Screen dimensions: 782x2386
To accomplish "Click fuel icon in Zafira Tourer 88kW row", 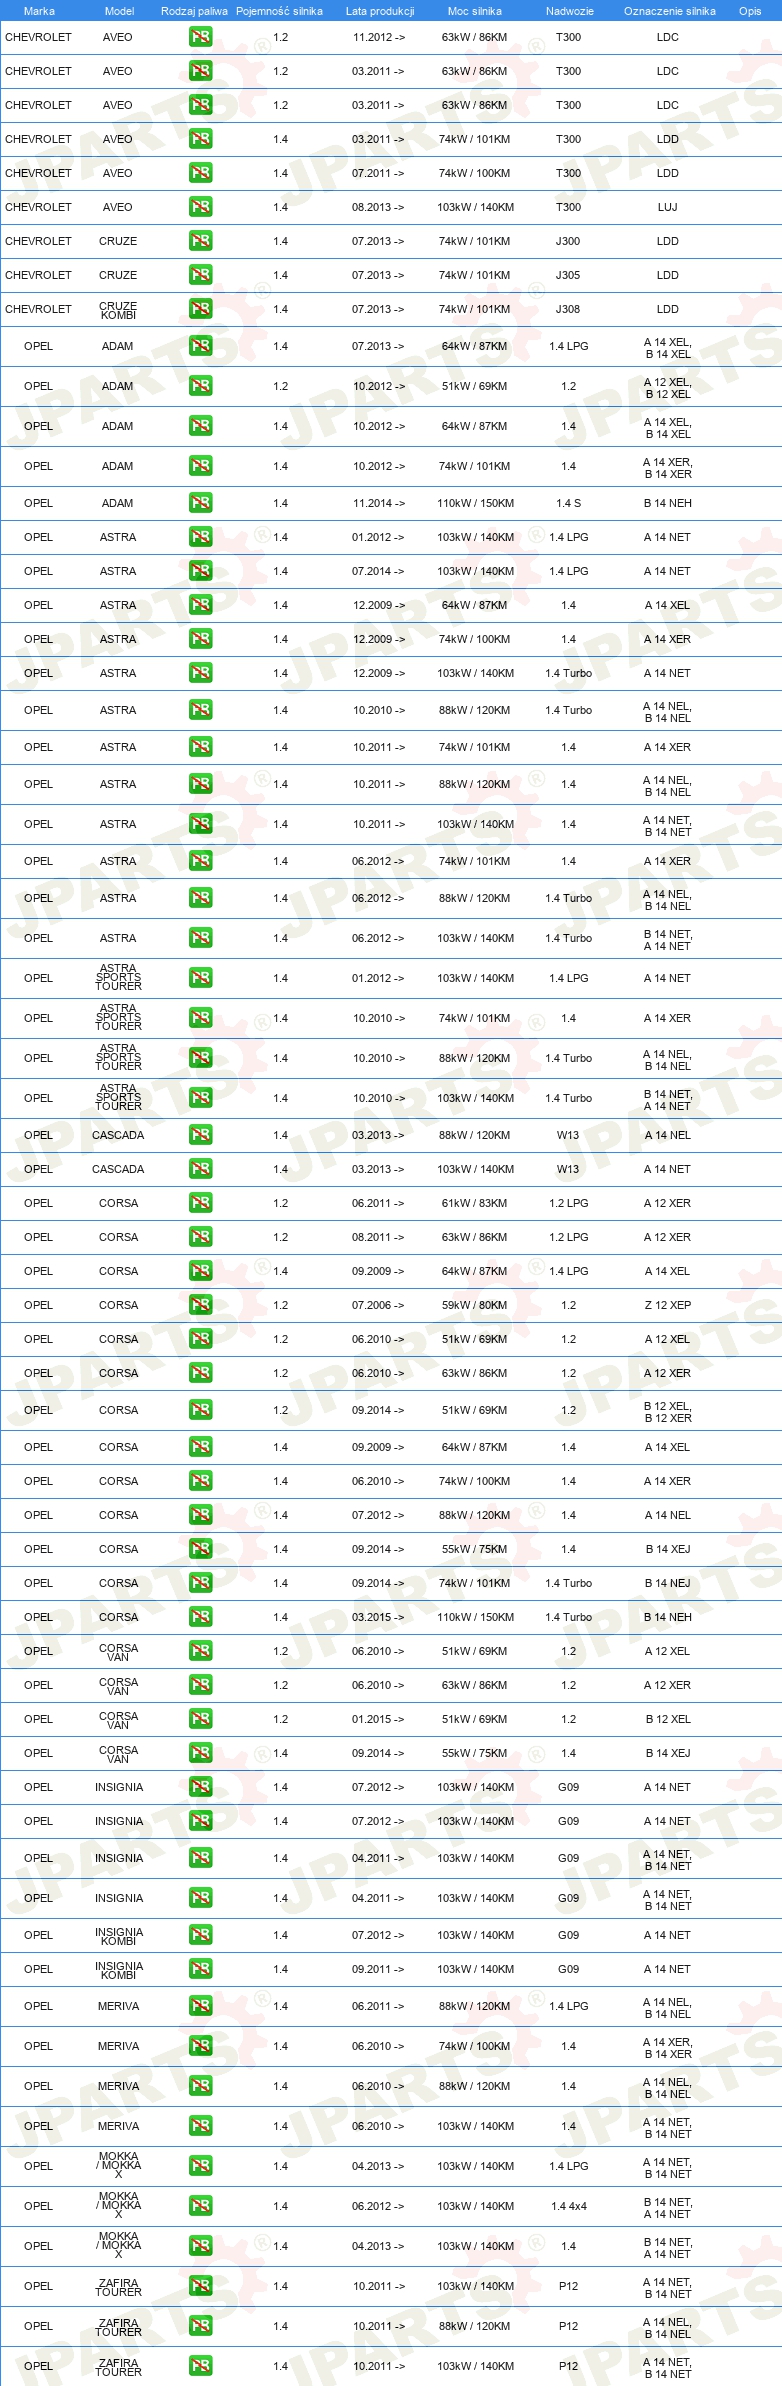I will (x=200, y=2326).
